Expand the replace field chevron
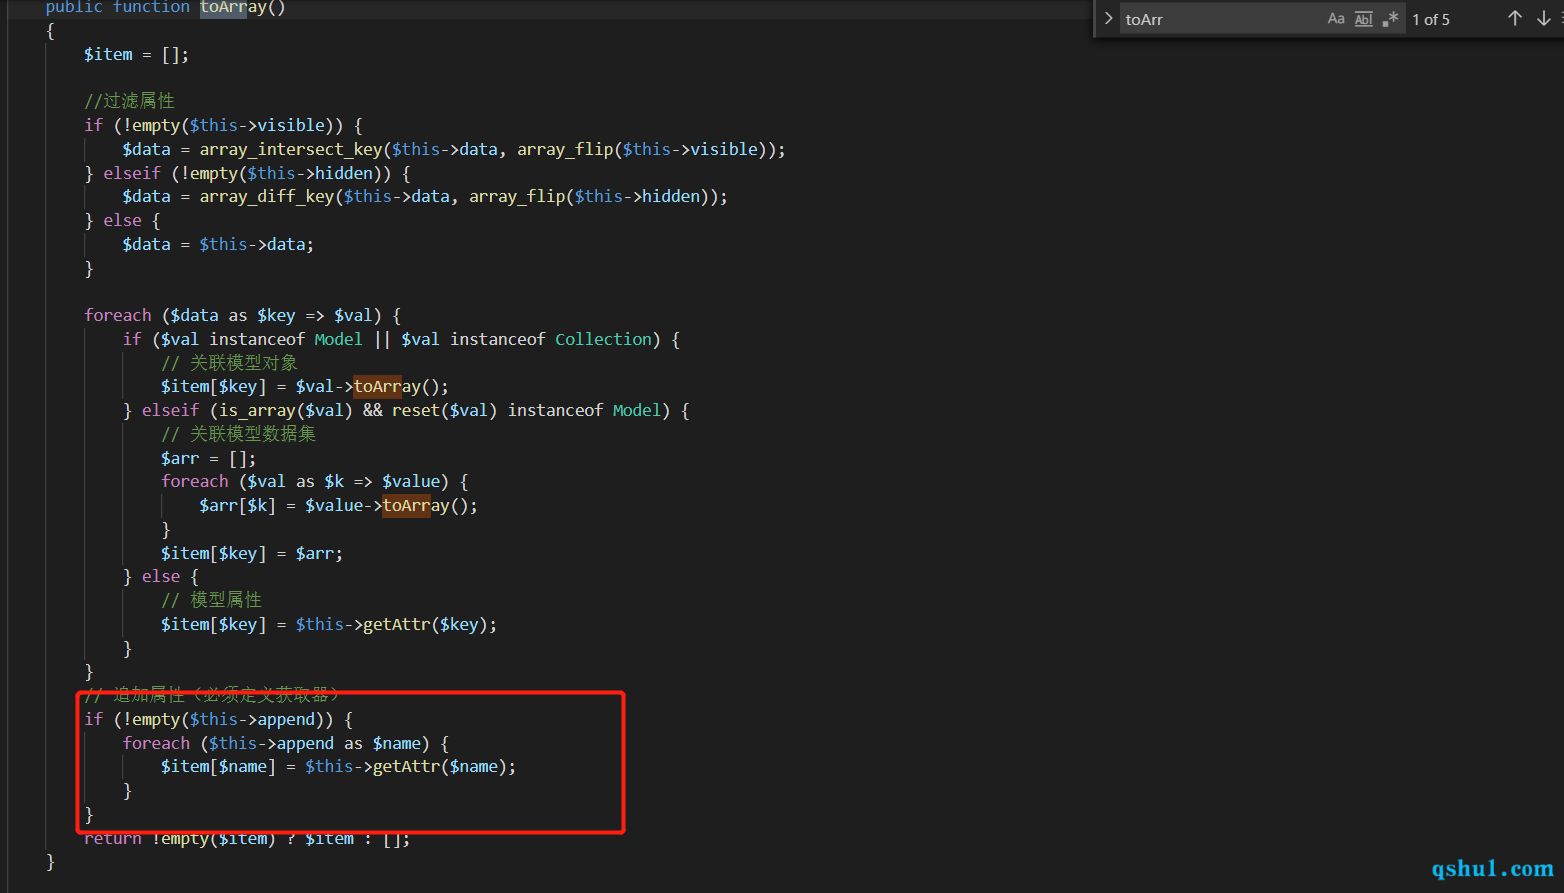Screen dimensions: 1564x893 (x=1108, y=19)
